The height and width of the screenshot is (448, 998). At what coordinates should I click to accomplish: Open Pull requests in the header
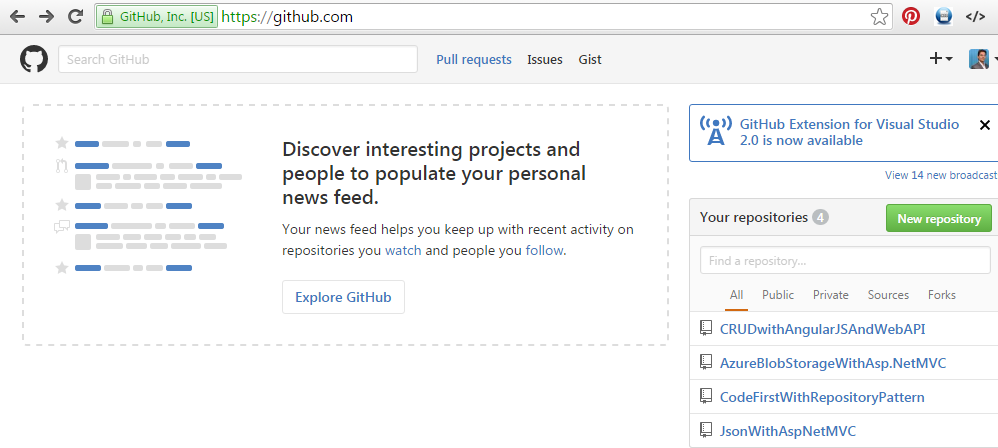[474, 60]
